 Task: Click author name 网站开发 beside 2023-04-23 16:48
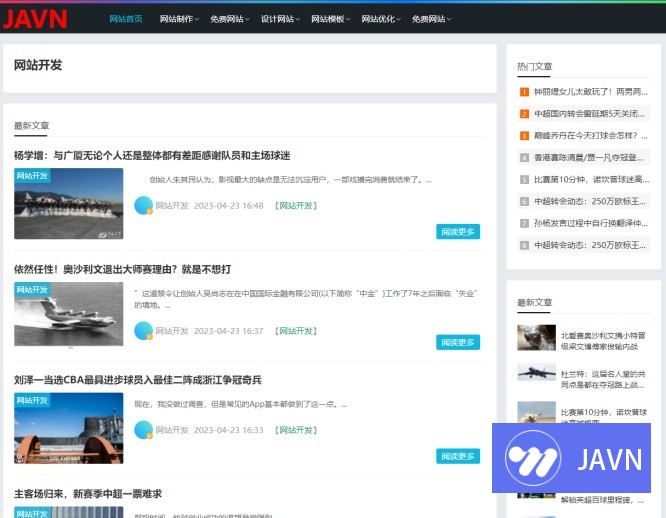[172, 206]
